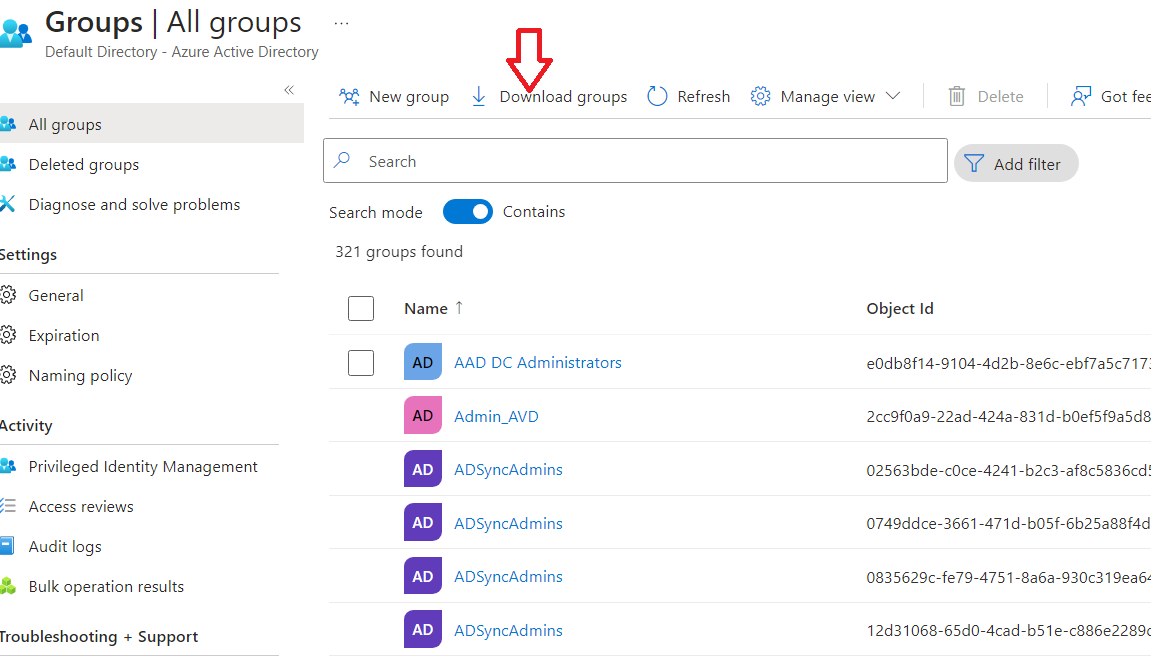Open ADSyncAdmins group with ID 12d31068
The height and width of the screenshot is (668, 1161).
(x=508, y=630)
